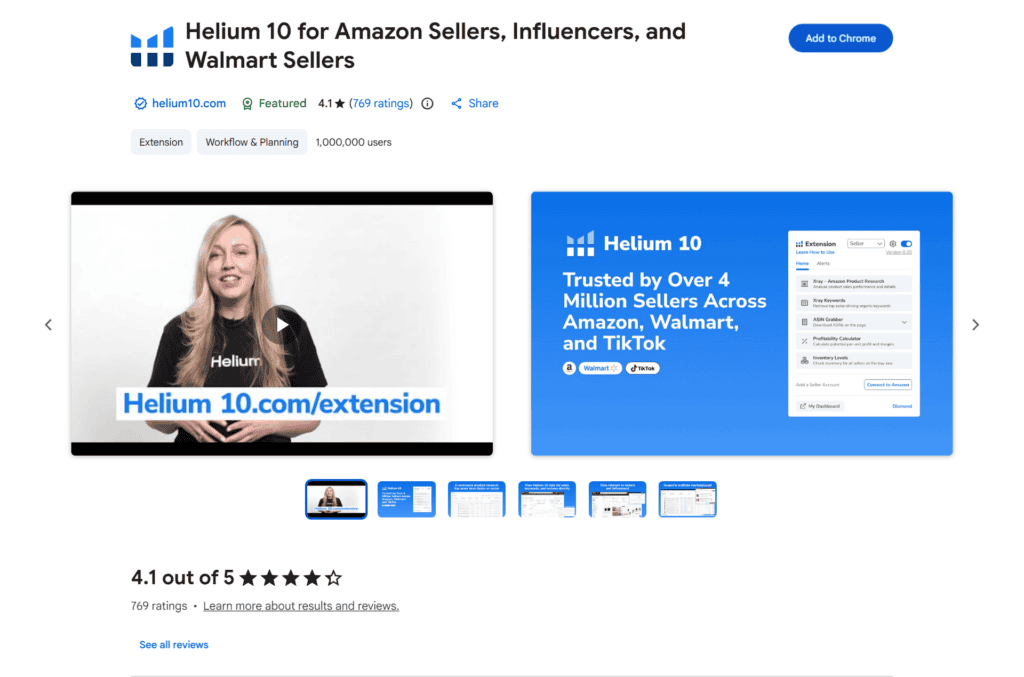Select the second carousel thumbnail
Screen dimensions: 1024x677
pyautogui.click(x=406, y=499)
